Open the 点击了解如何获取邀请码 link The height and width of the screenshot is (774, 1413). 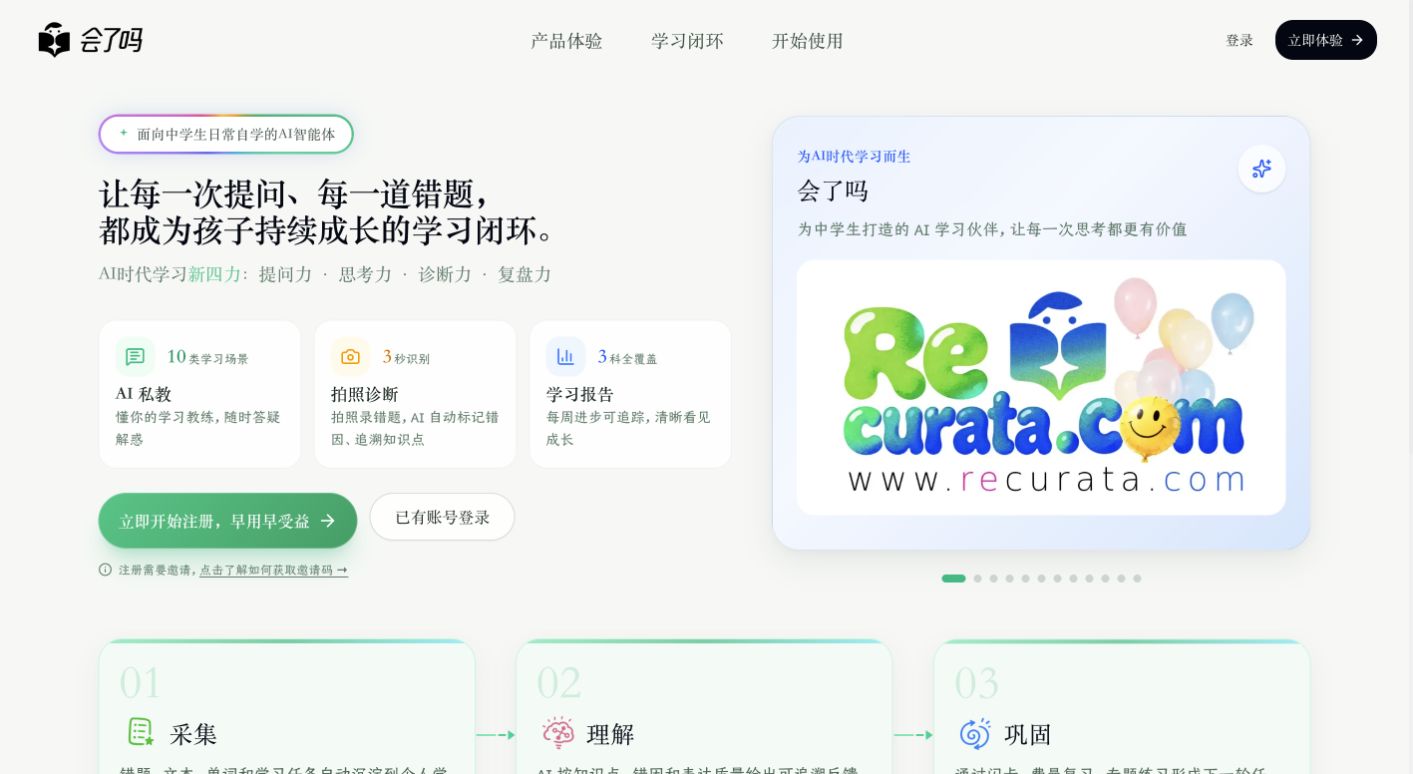click(273, 570)
